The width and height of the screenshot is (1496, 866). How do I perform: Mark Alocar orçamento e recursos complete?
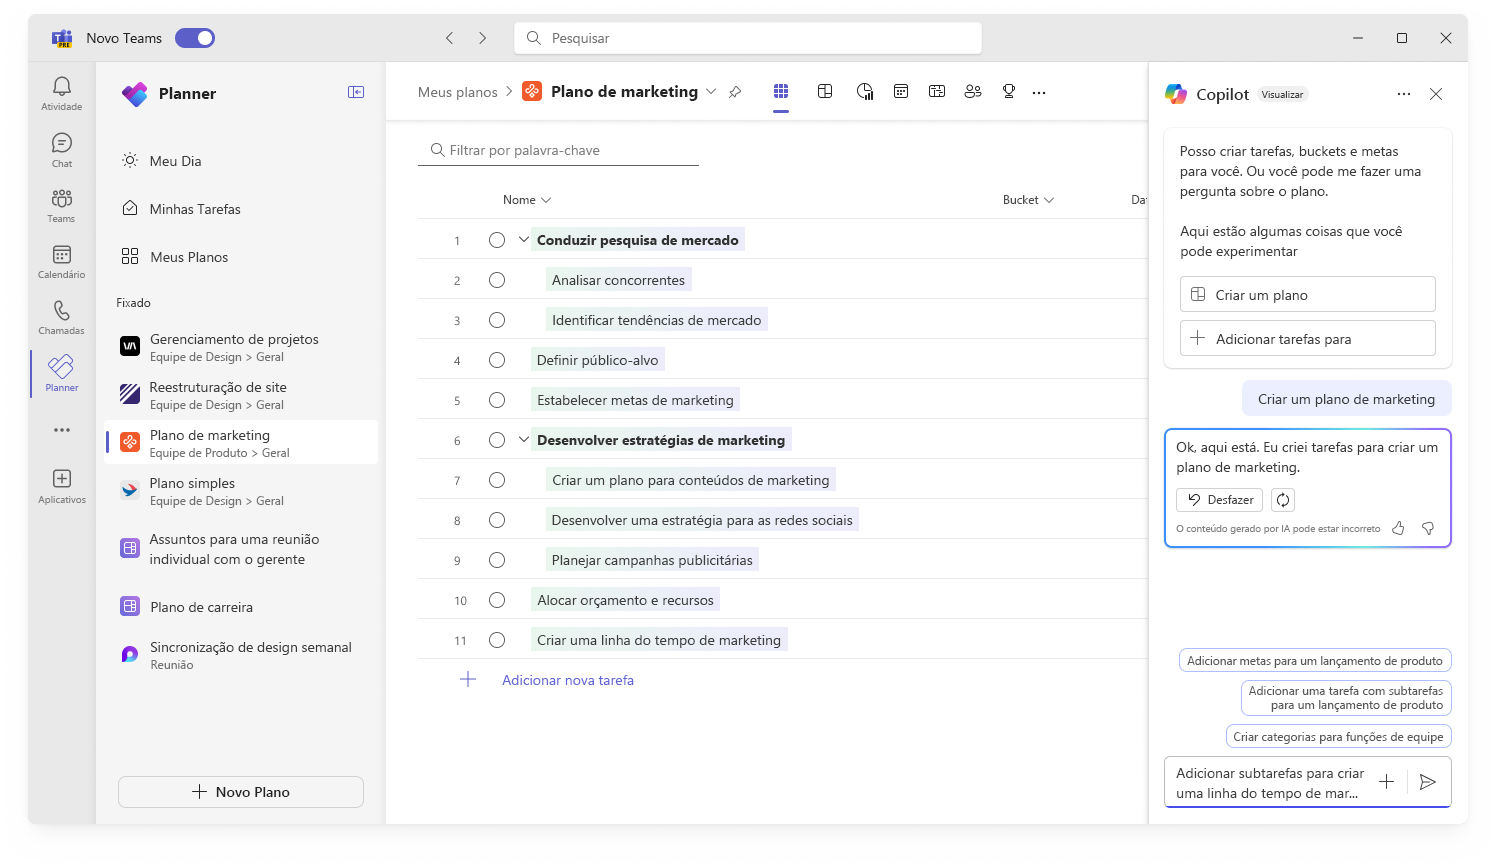(497, 600)
